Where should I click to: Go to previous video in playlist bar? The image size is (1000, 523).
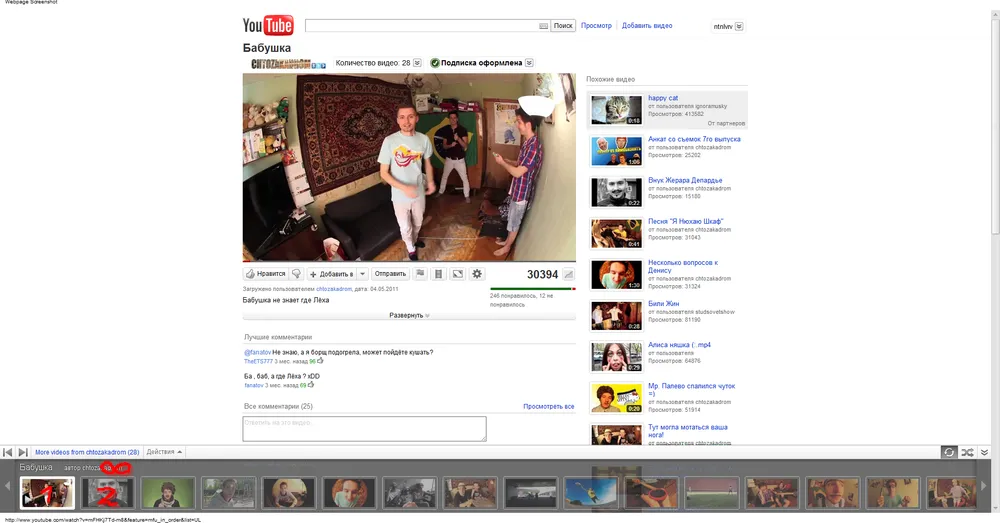click(8, 452)
